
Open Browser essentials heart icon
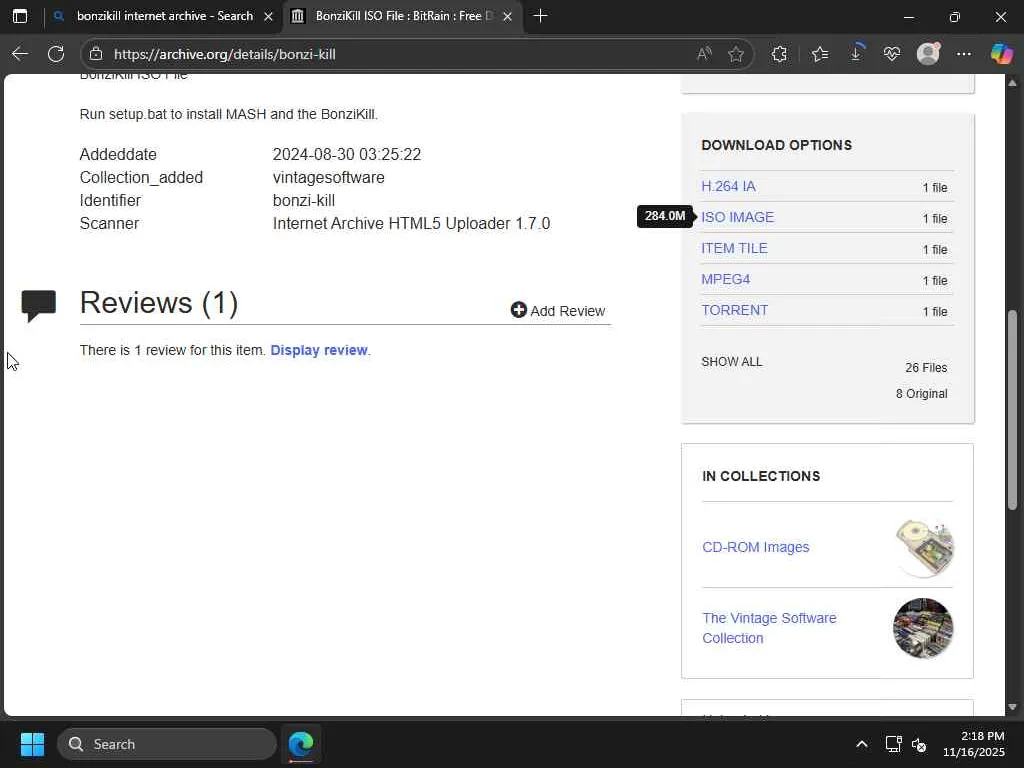pos(892,54)
